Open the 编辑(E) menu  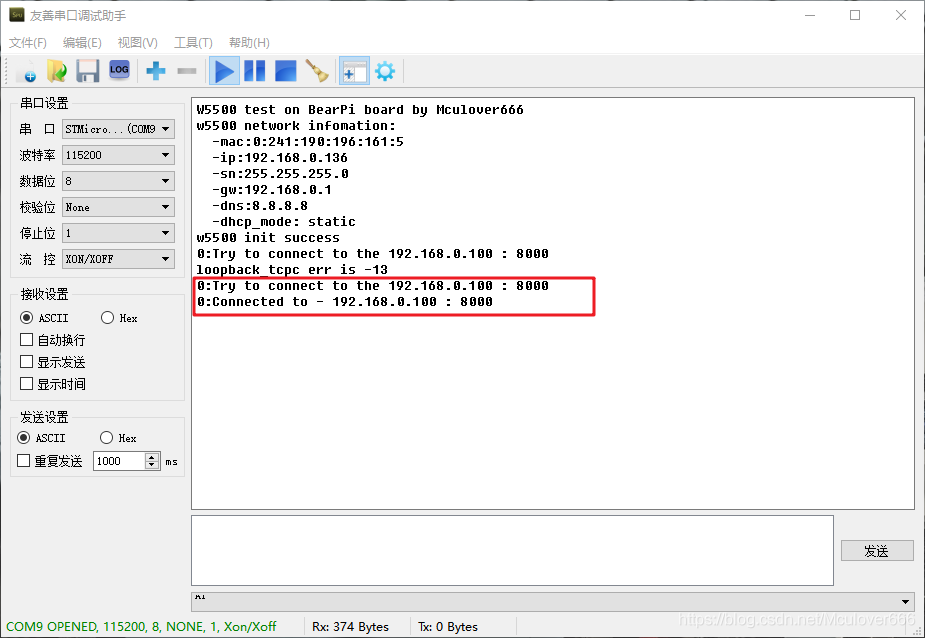click(82, 42)
